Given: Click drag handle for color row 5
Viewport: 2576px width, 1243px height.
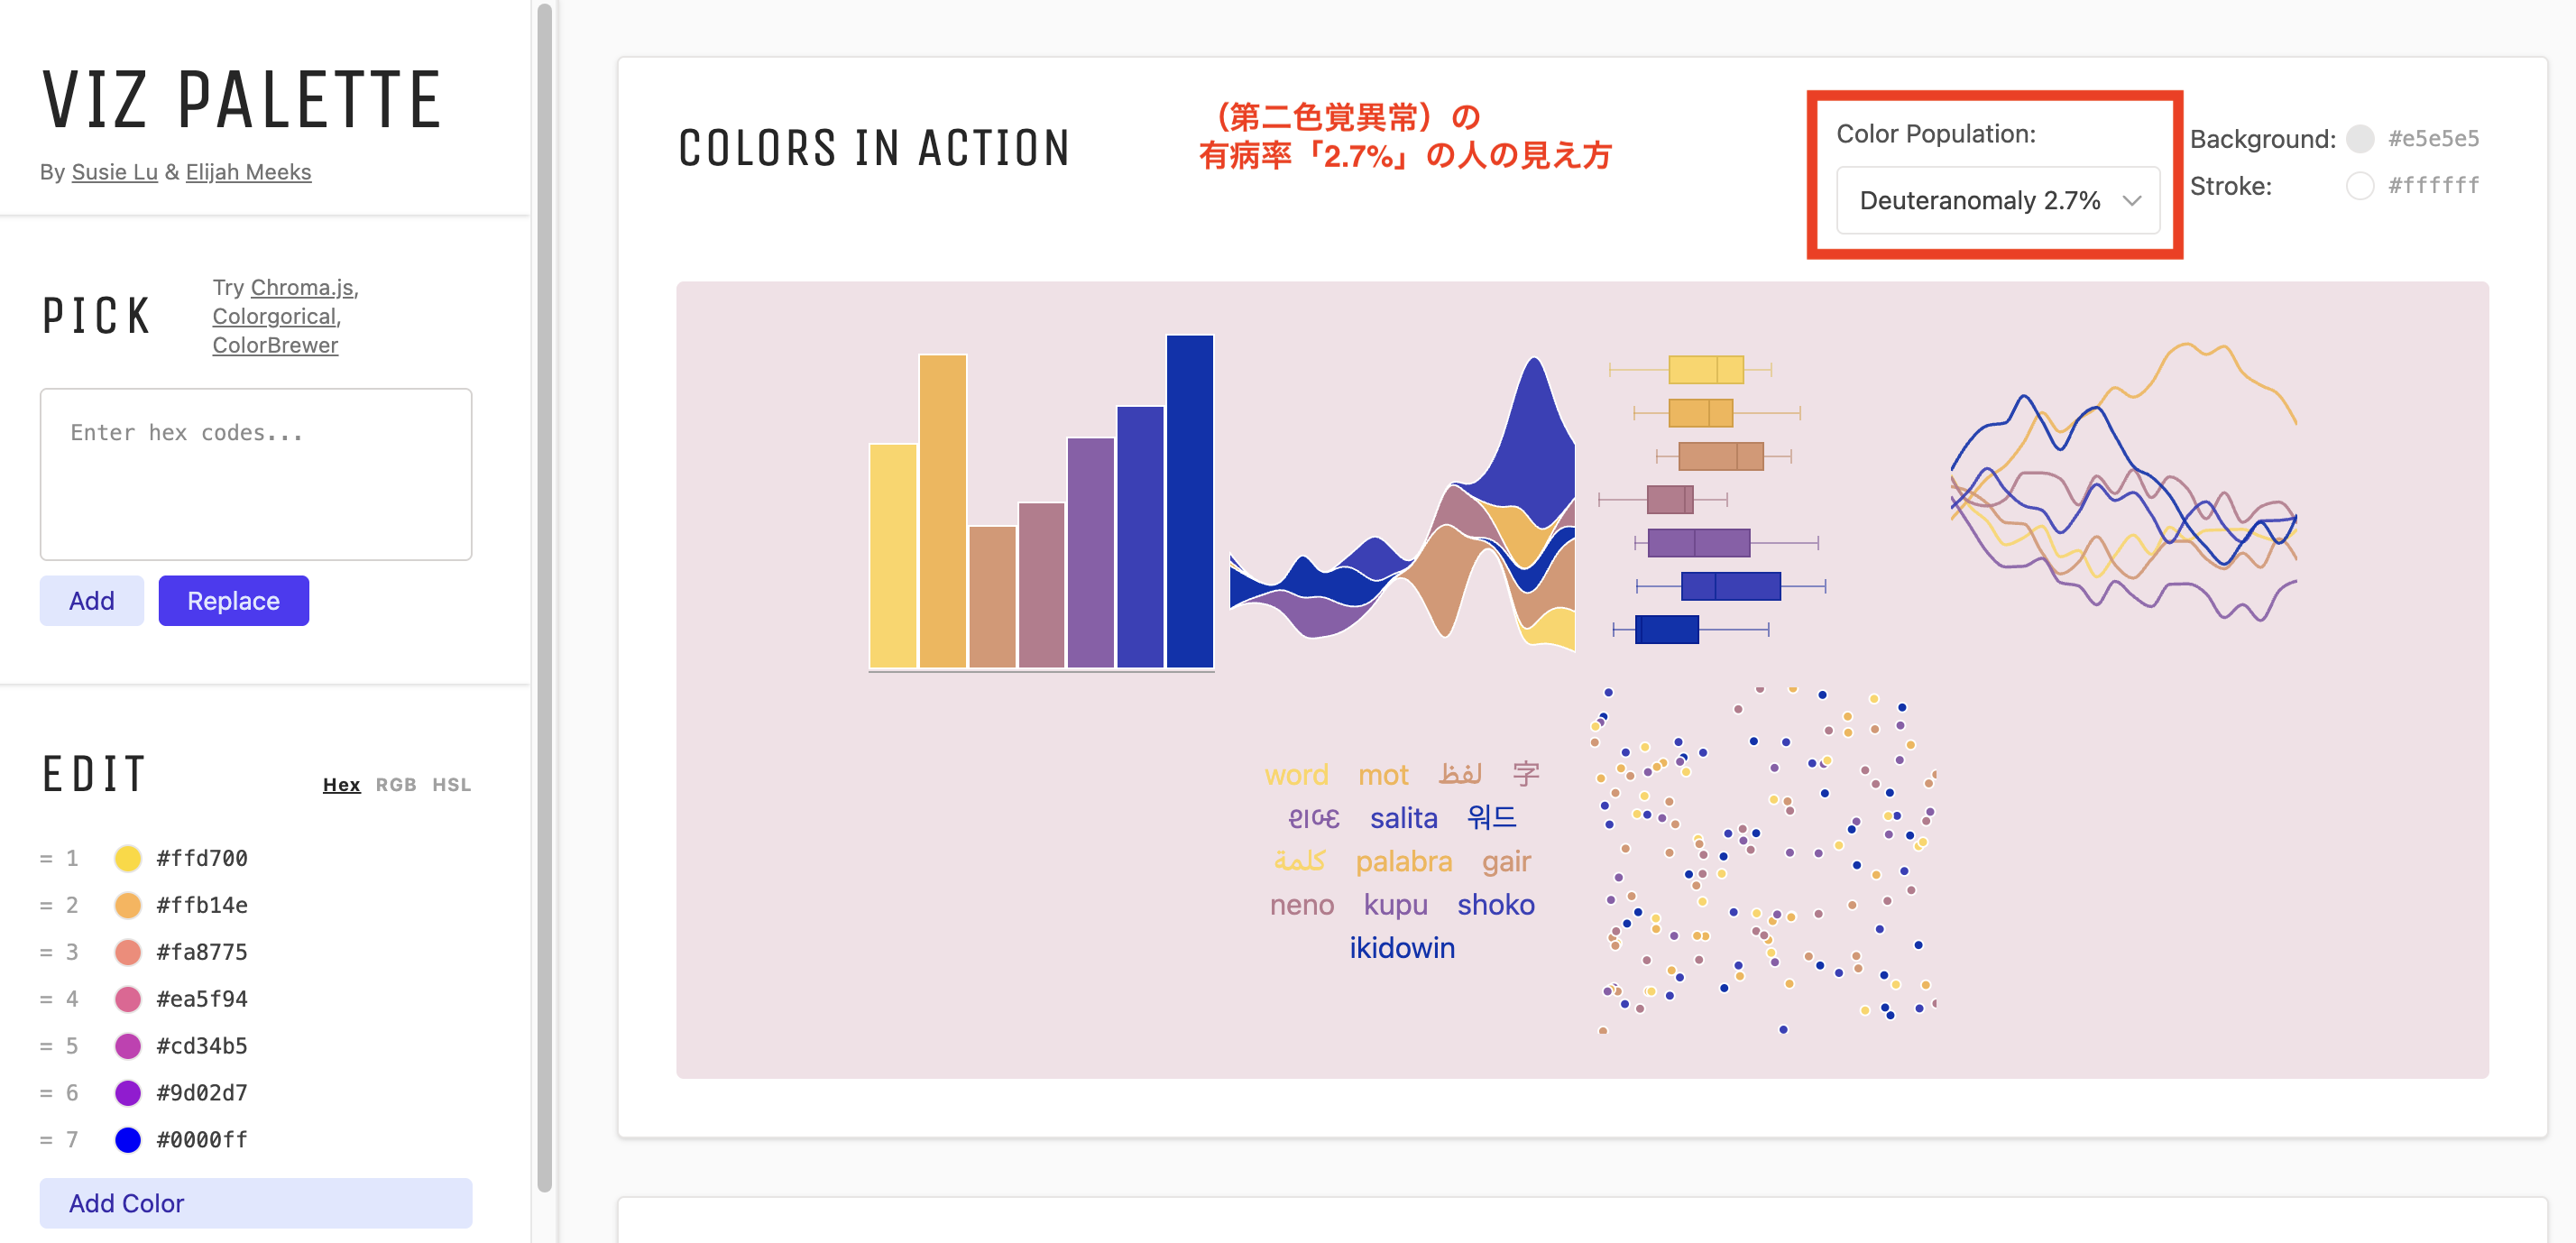Looking at the screenshot, I should pyautogui.click(x=46, y=1046).
